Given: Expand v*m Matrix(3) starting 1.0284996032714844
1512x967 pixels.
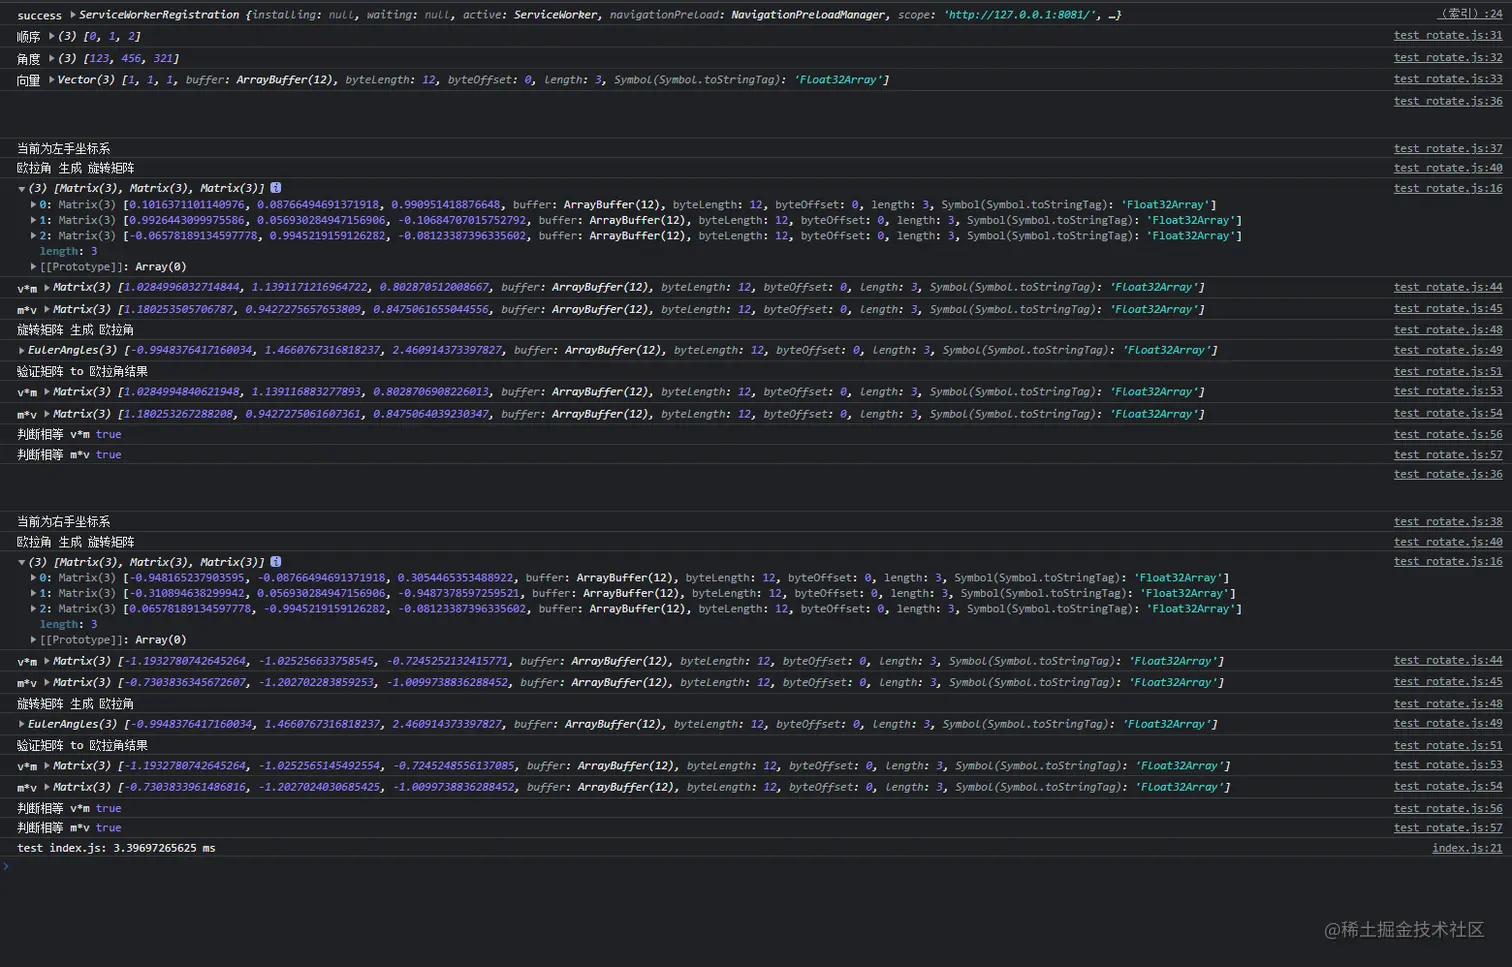Looking at the screenshot, I should [46, 287].
